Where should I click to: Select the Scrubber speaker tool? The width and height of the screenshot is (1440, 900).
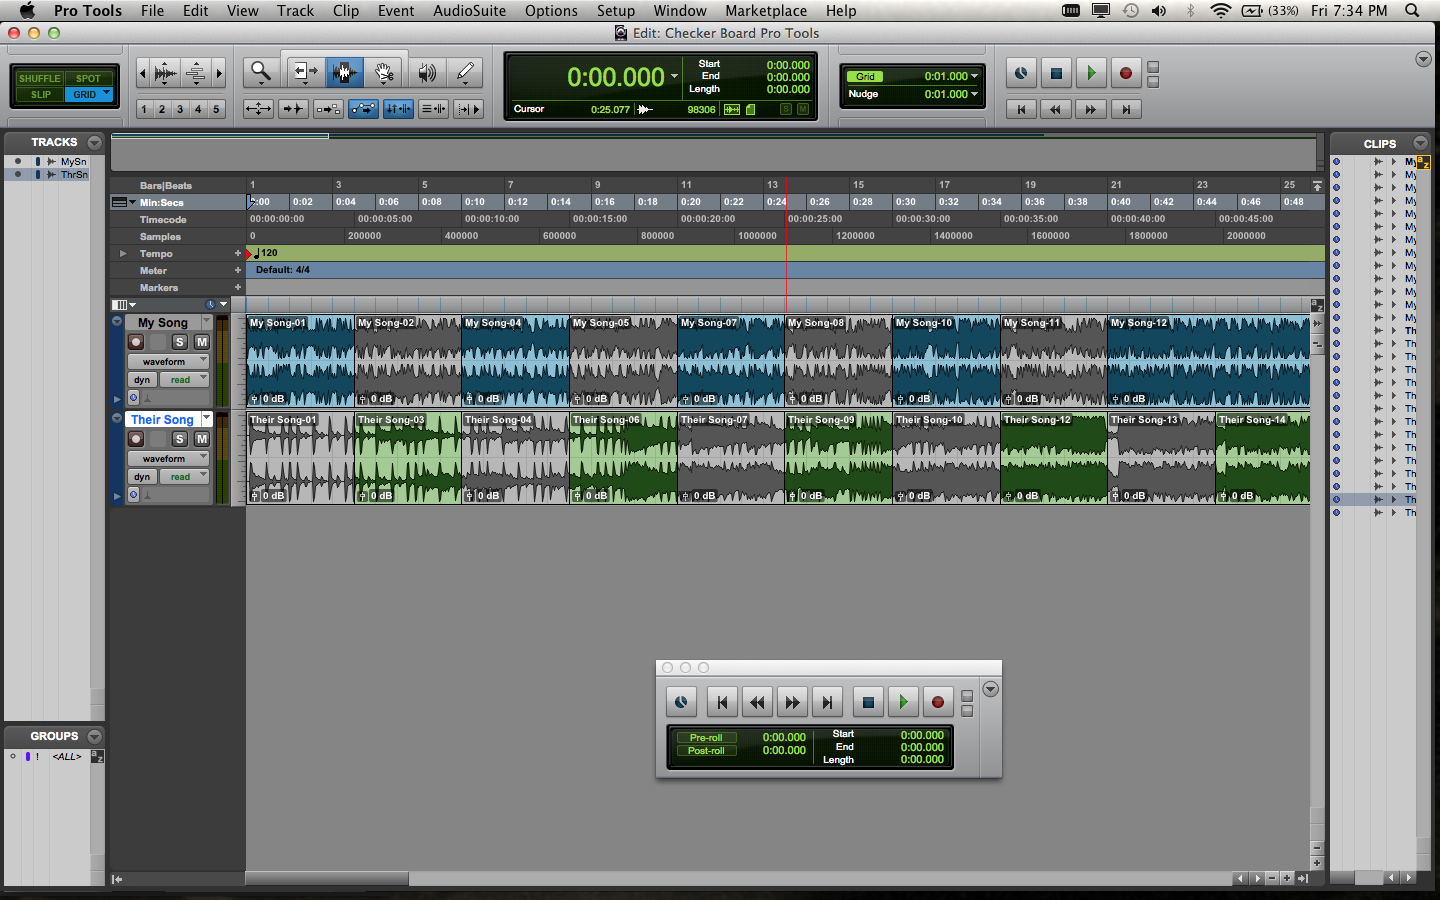427,72
